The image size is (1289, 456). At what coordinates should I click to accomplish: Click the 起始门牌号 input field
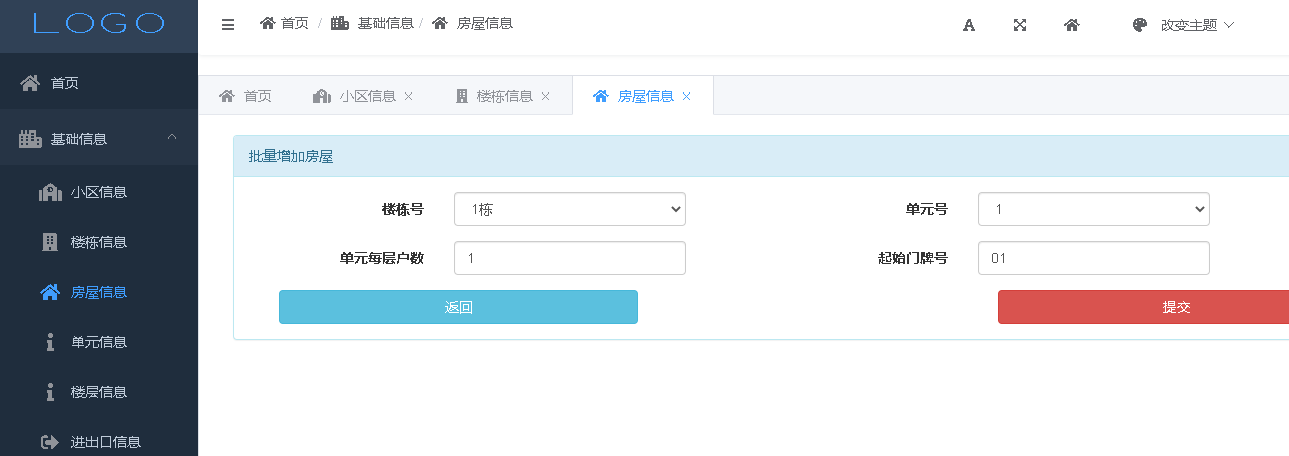click(x=1093, y=258)
